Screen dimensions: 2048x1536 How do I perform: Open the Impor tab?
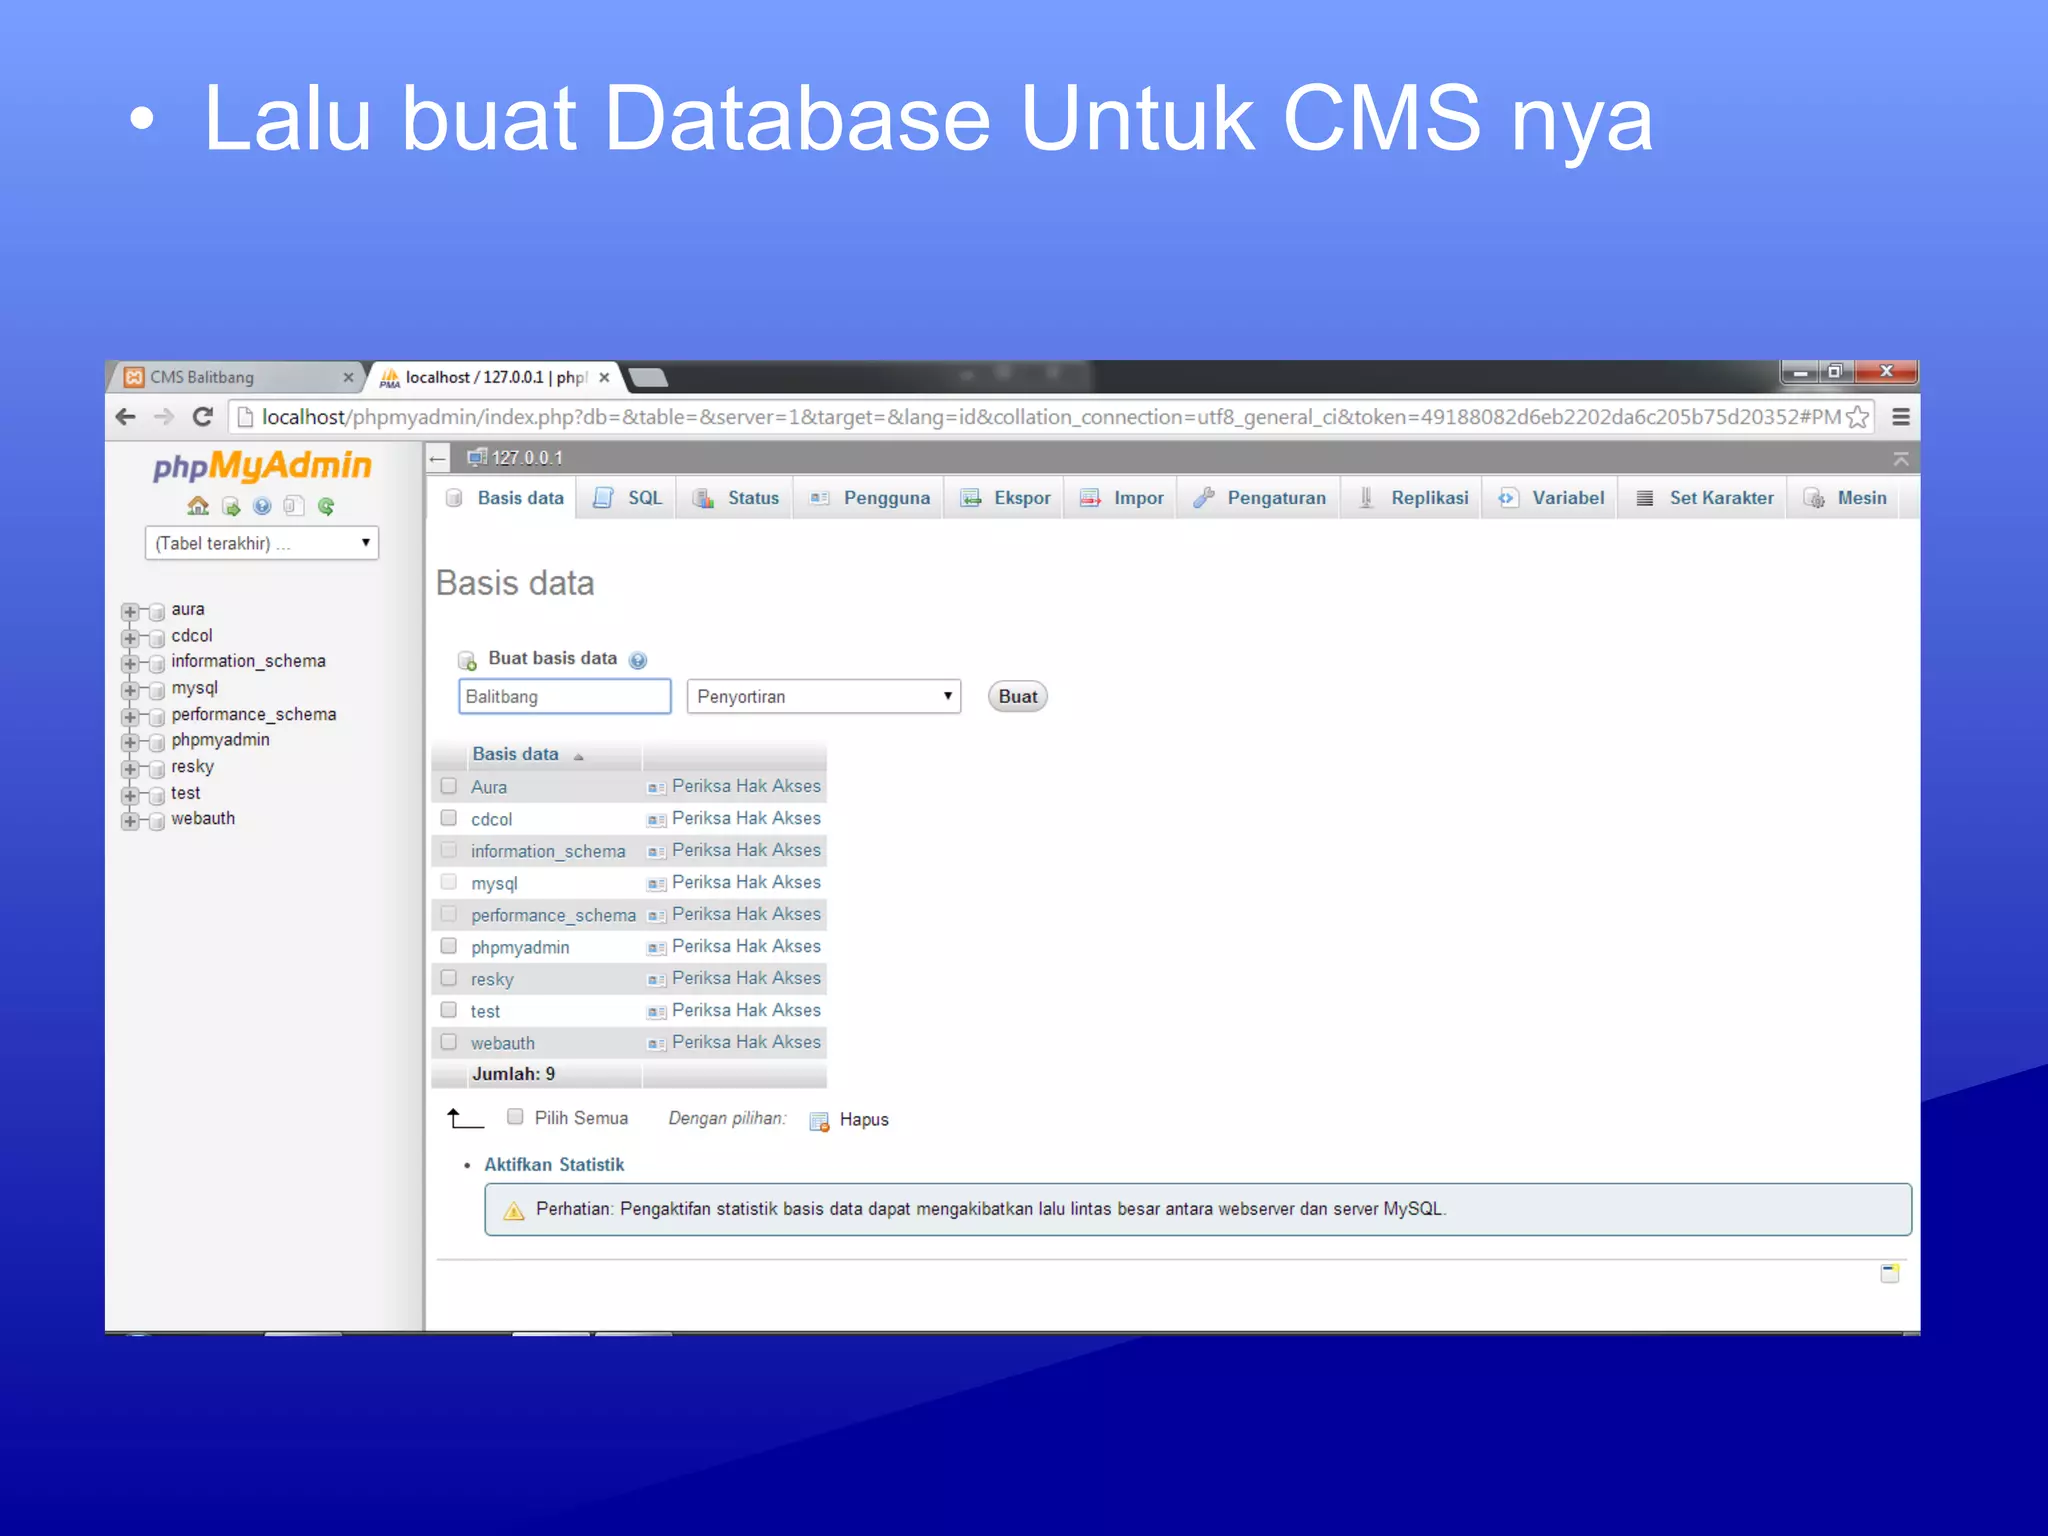(1121, 498)
